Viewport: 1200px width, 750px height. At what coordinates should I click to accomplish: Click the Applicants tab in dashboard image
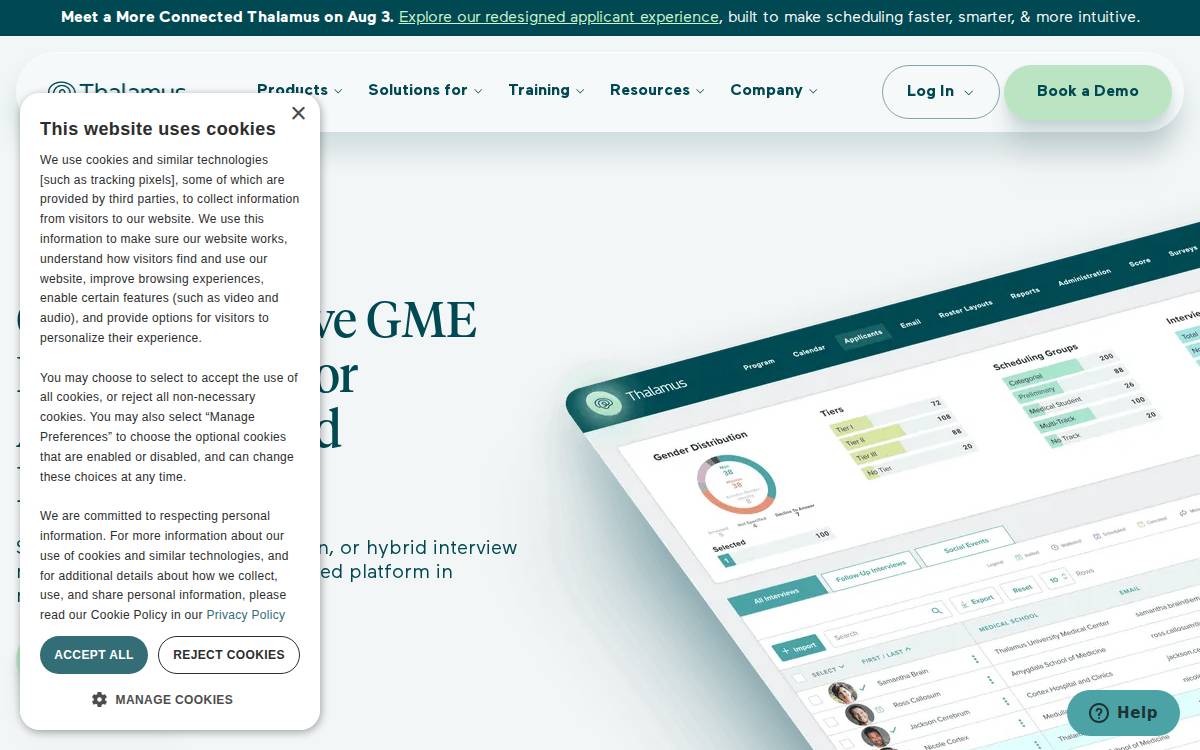(862, 338)
